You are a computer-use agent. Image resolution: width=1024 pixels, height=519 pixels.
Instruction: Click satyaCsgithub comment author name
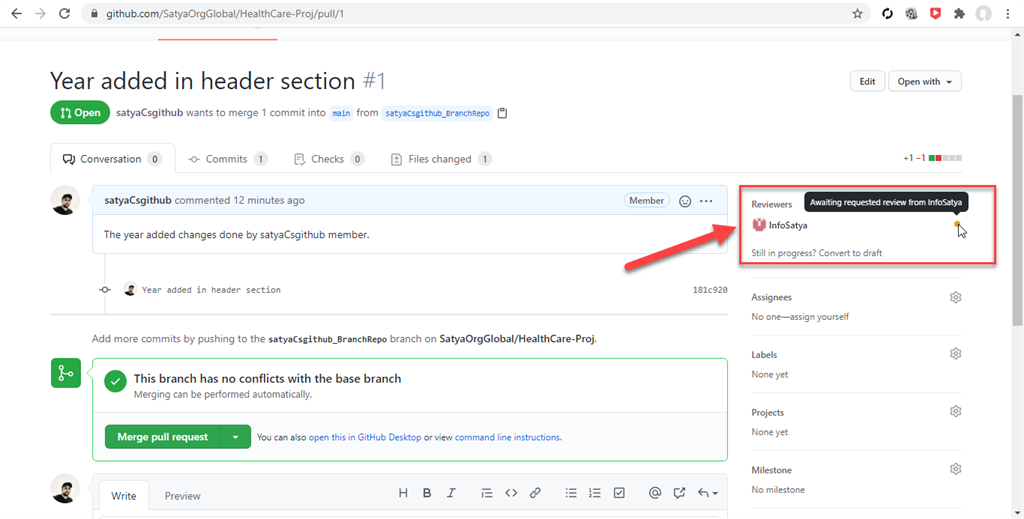click(x=138, y=200)
